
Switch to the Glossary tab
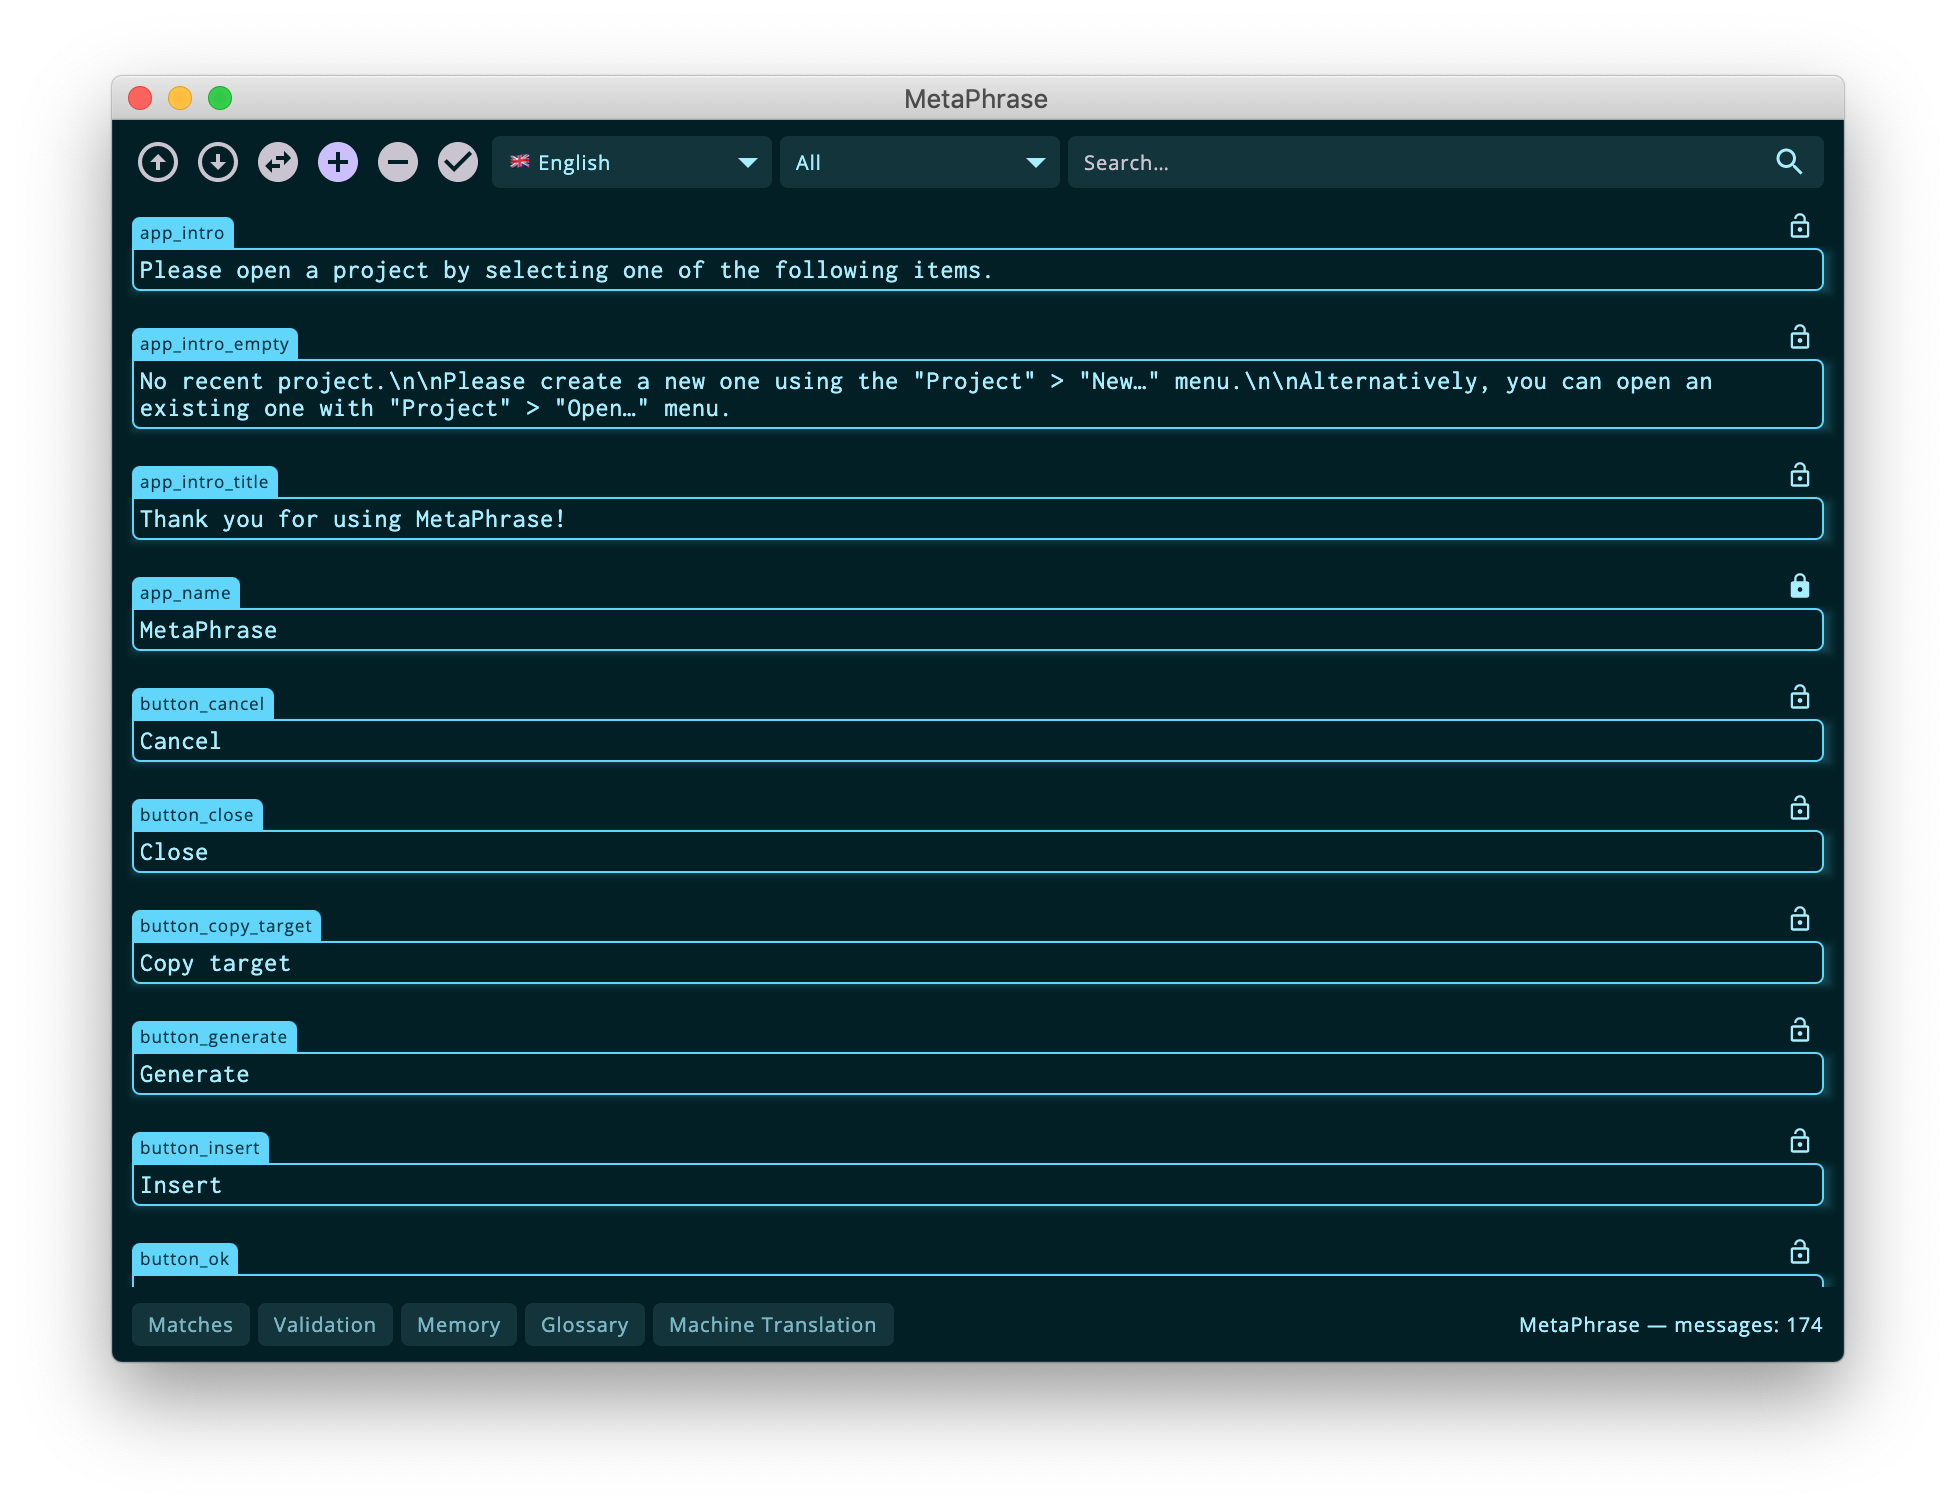(x=585, y=1325)
